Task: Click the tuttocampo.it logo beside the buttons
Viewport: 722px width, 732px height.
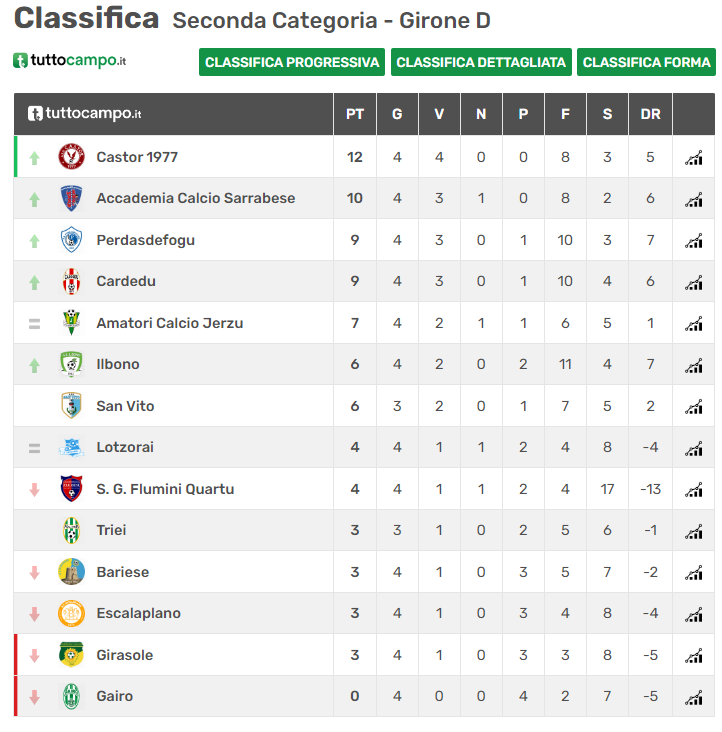Action: [70, 61]
